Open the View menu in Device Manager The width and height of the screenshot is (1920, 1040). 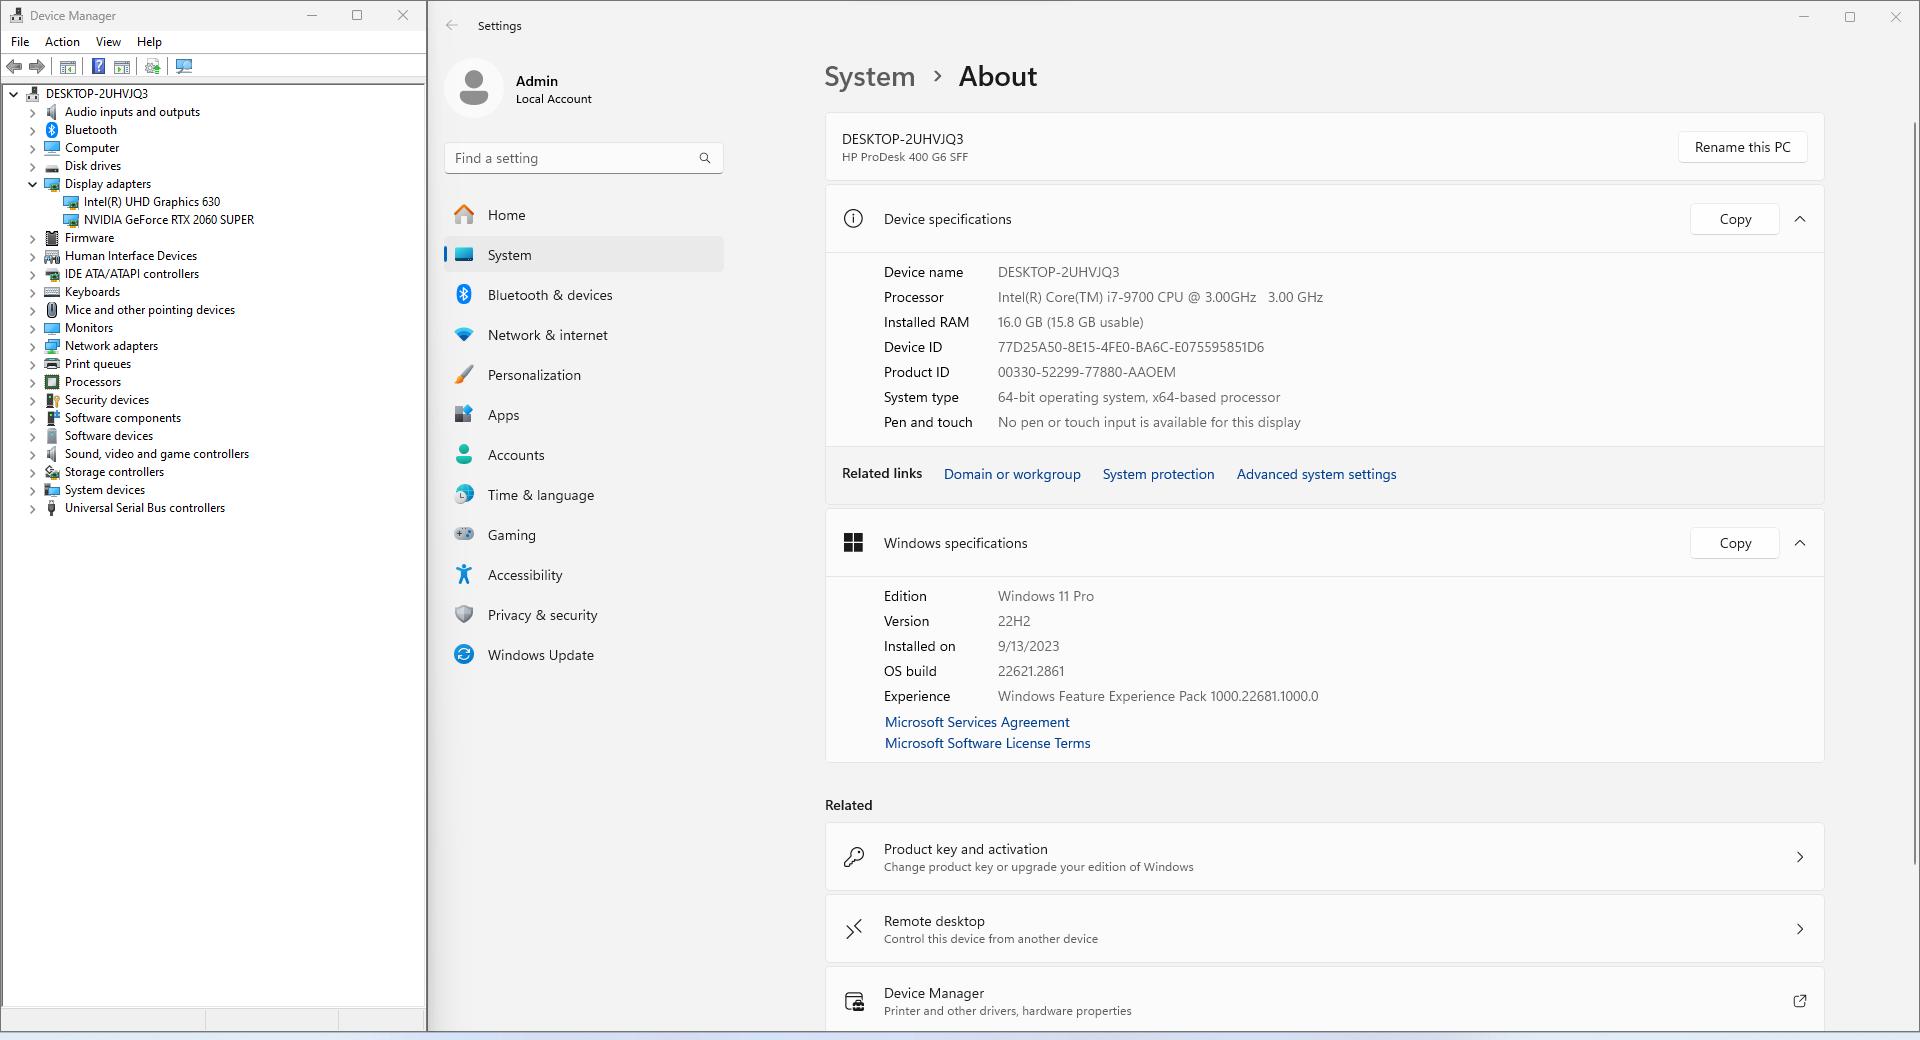click(108, 42)
